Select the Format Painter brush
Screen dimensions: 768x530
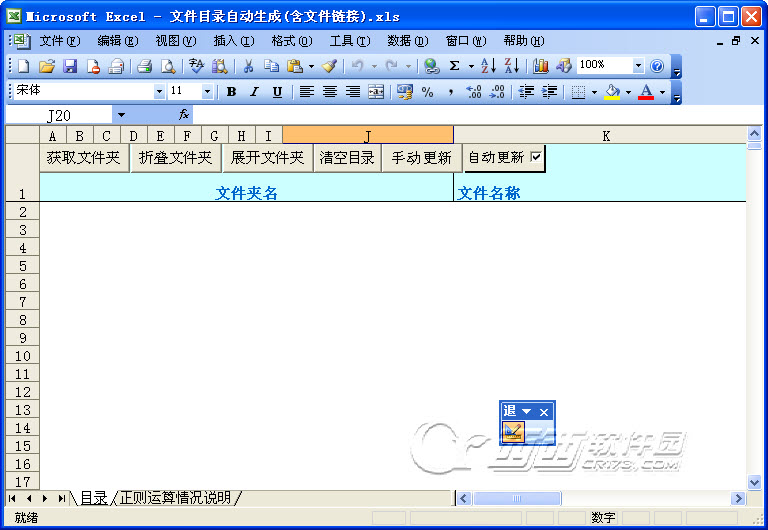(329, 66)
